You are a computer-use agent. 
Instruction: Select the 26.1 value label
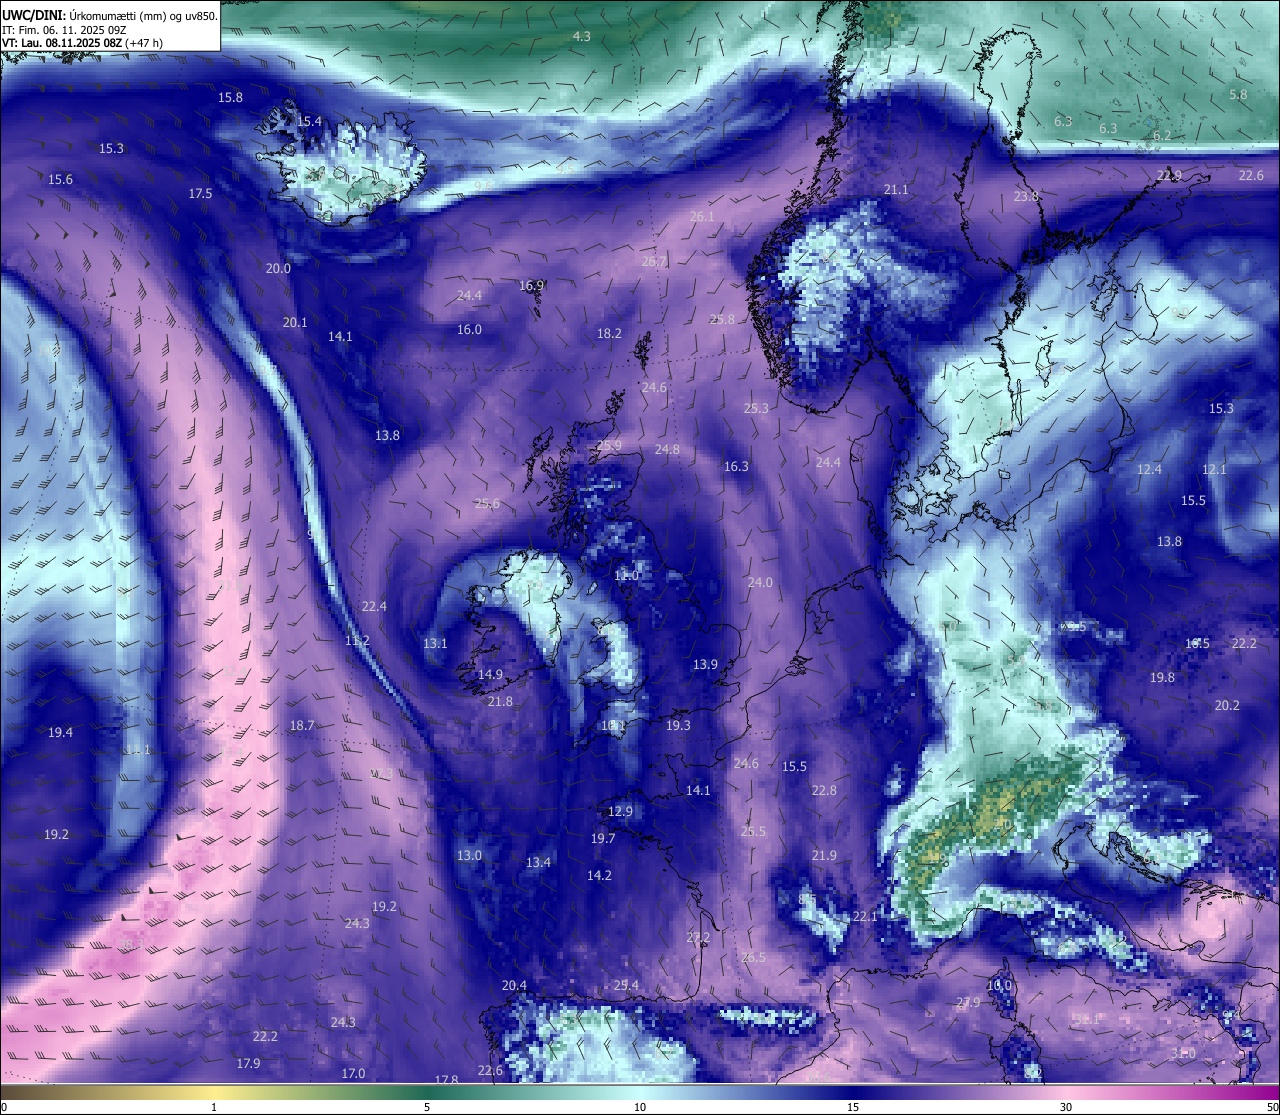pyautogui.click(x=702, y=216)
